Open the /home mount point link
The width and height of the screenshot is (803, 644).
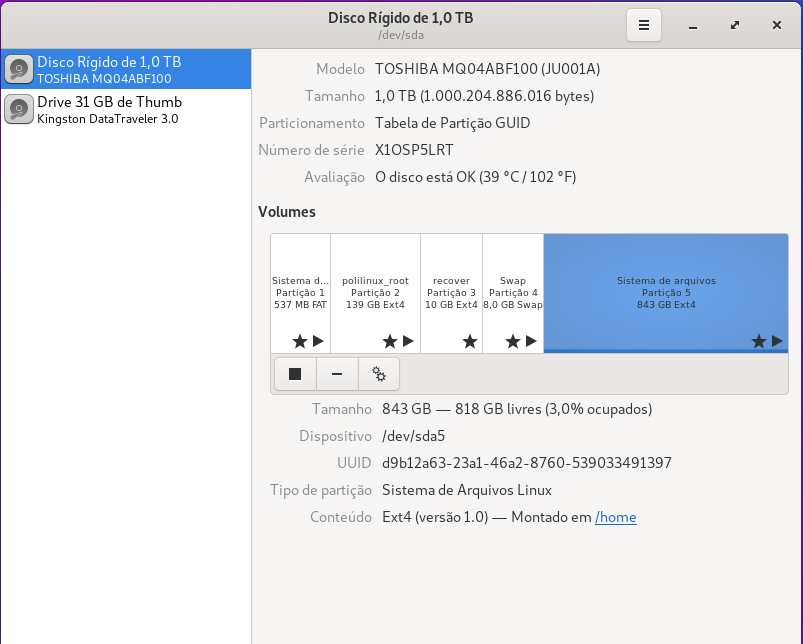pos(616,517)
